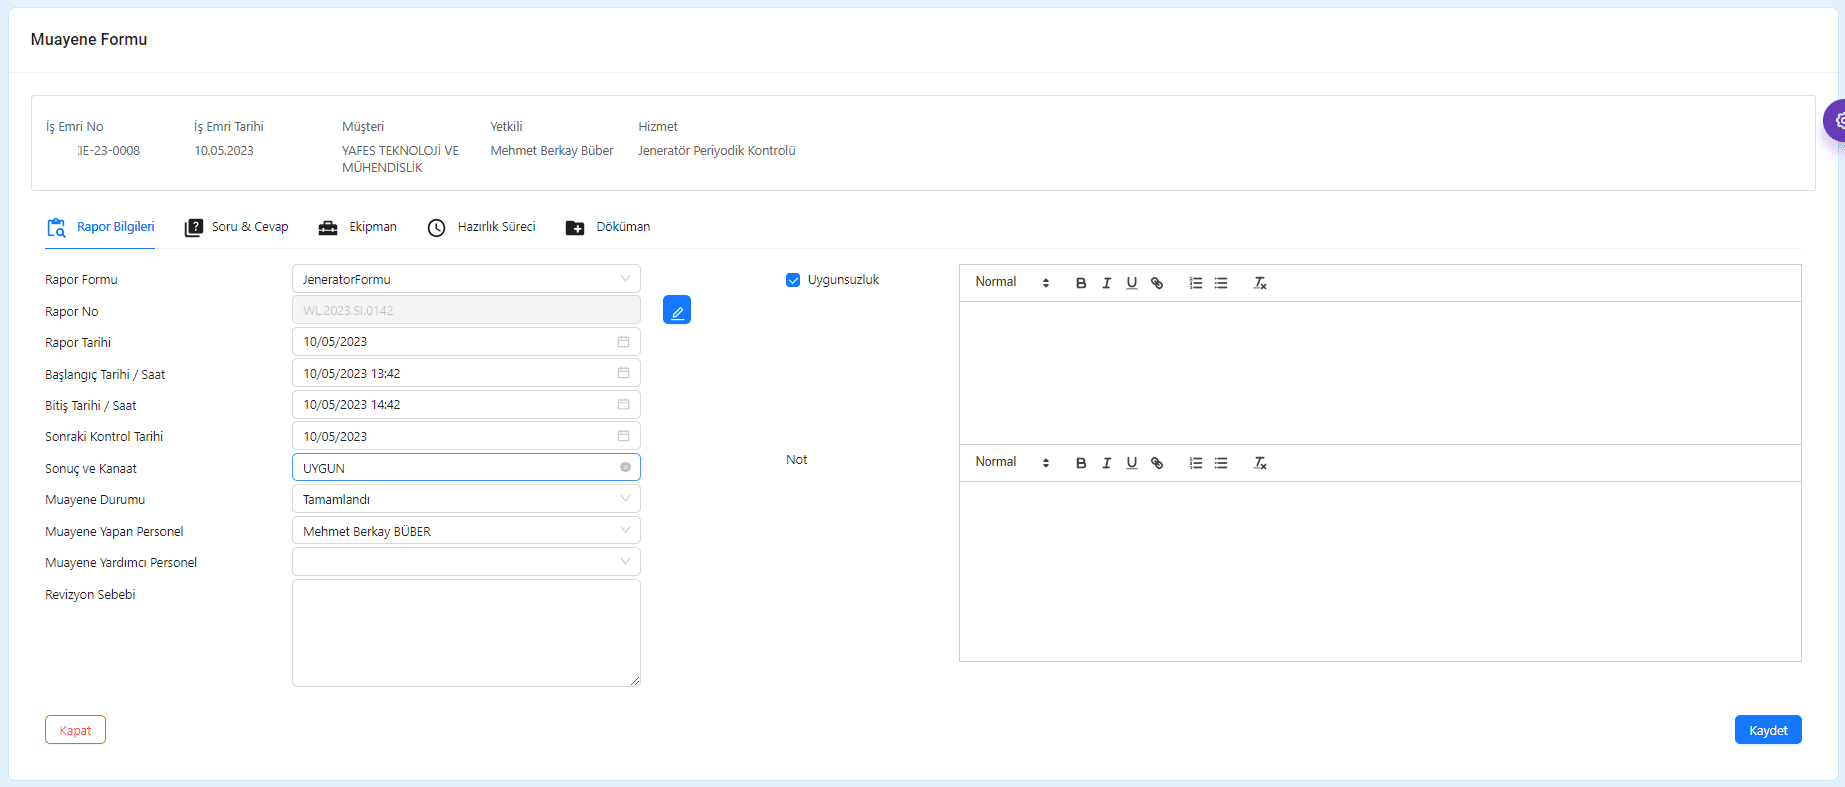The height and width of the screenshot is (787, 1845).
Task: Click the 'YAFES TEKNOLOJİ VE MÜHENDİSLİK' customer text
Action: coord(400,159)
